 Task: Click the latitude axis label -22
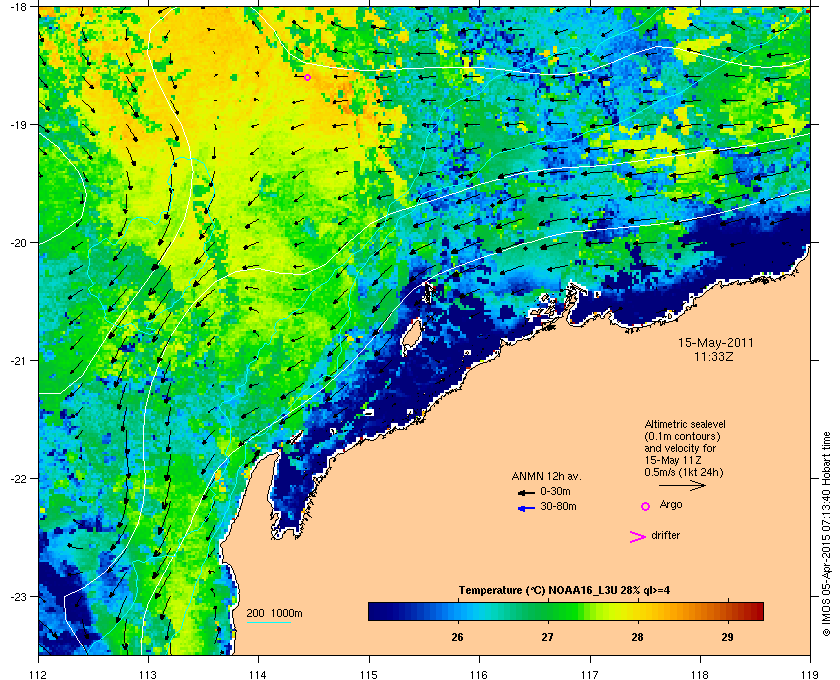pos(18,479)
